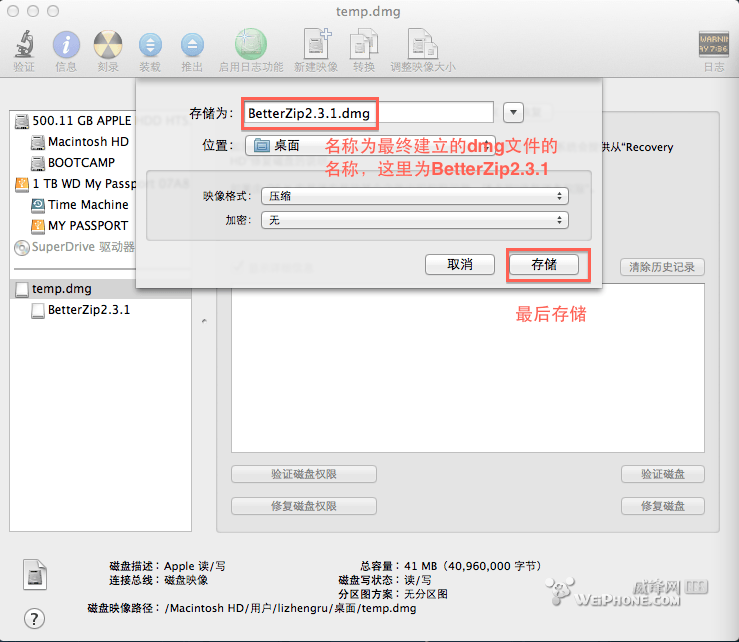Viewport: 739px width, 642px height.
Task: Click the help question mark button
Action: (34, 618)
